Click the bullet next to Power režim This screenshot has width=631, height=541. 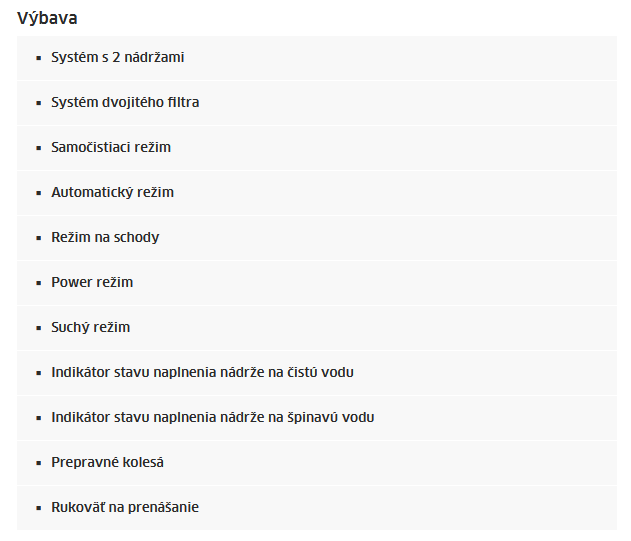tap(39, 283)
